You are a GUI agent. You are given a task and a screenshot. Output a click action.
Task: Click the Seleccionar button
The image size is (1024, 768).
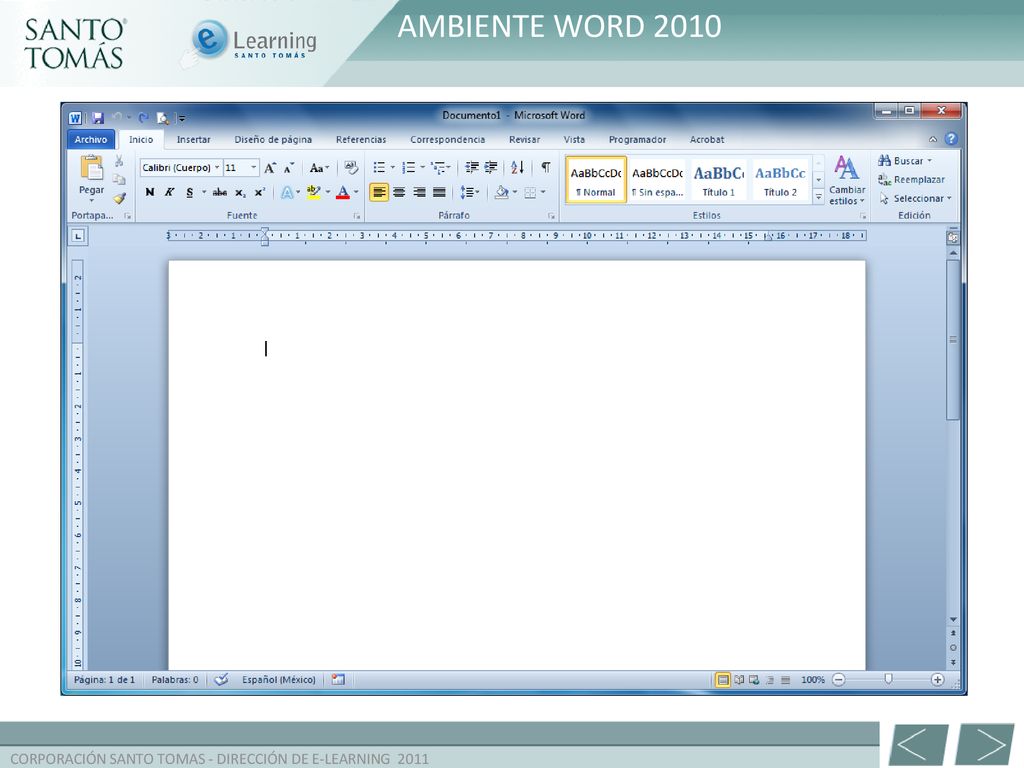click(x=916, y=199)
